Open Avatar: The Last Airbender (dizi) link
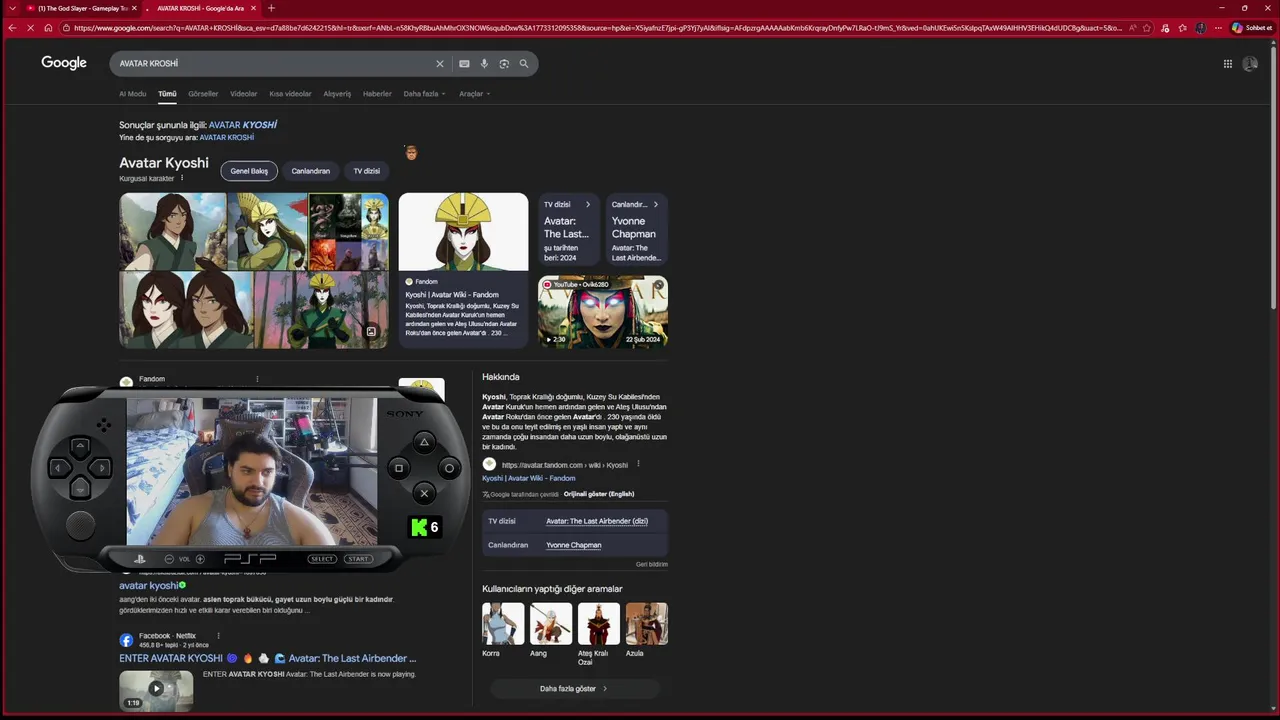Image resolution: width=1280 pixels, height=720 pixels. click(597, 521)
